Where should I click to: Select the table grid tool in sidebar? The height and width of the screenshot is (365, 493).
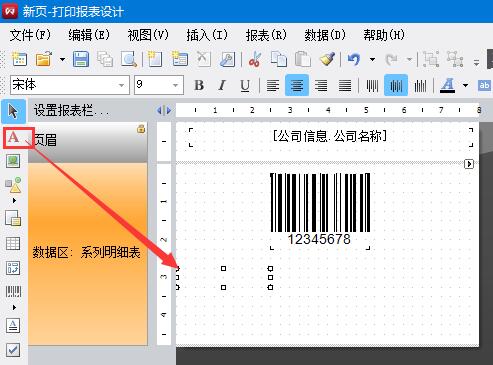pos(13,244)
